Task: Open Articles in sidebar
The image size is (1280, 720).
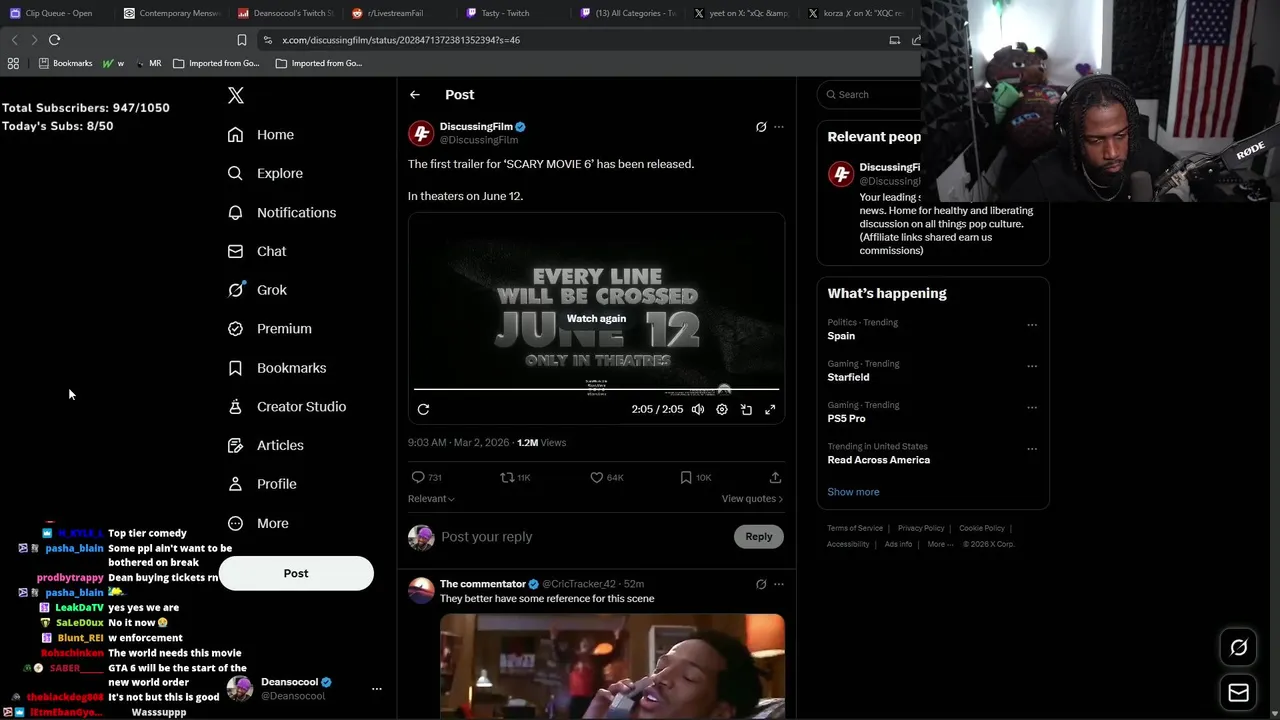Action: (265, 445)
